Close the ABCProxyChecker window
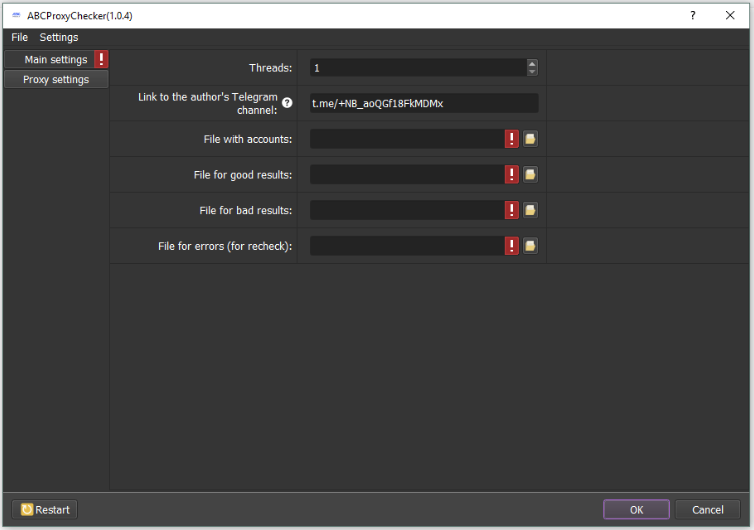The height and width of the screenshot is (530, 754). [730, 15]
